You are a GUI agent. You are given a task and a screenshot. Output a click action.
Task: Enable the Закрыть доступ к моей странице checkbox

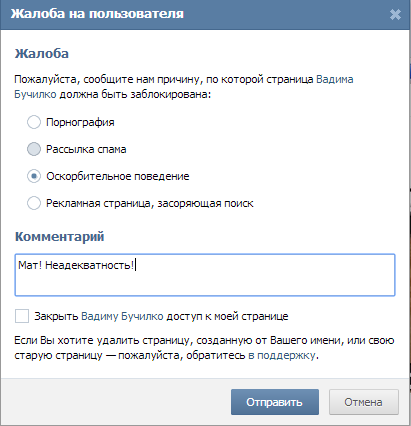pyautogui.click(x=22, y=316)
